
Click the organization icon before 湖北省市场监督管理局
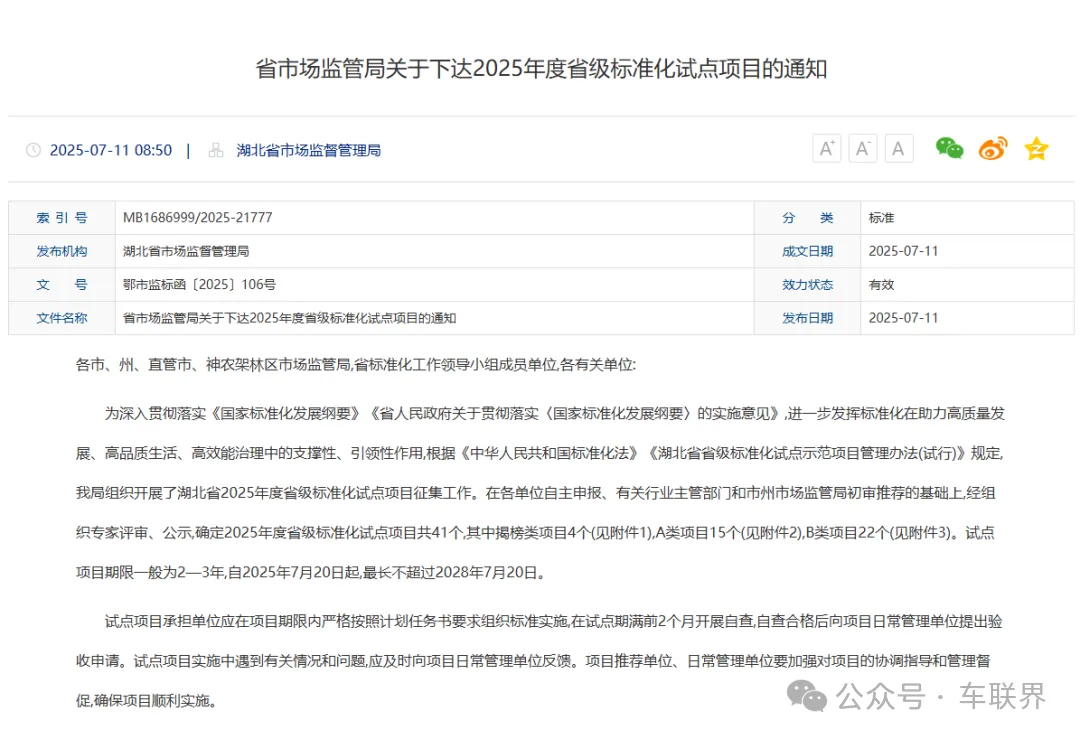pos(216,150)
